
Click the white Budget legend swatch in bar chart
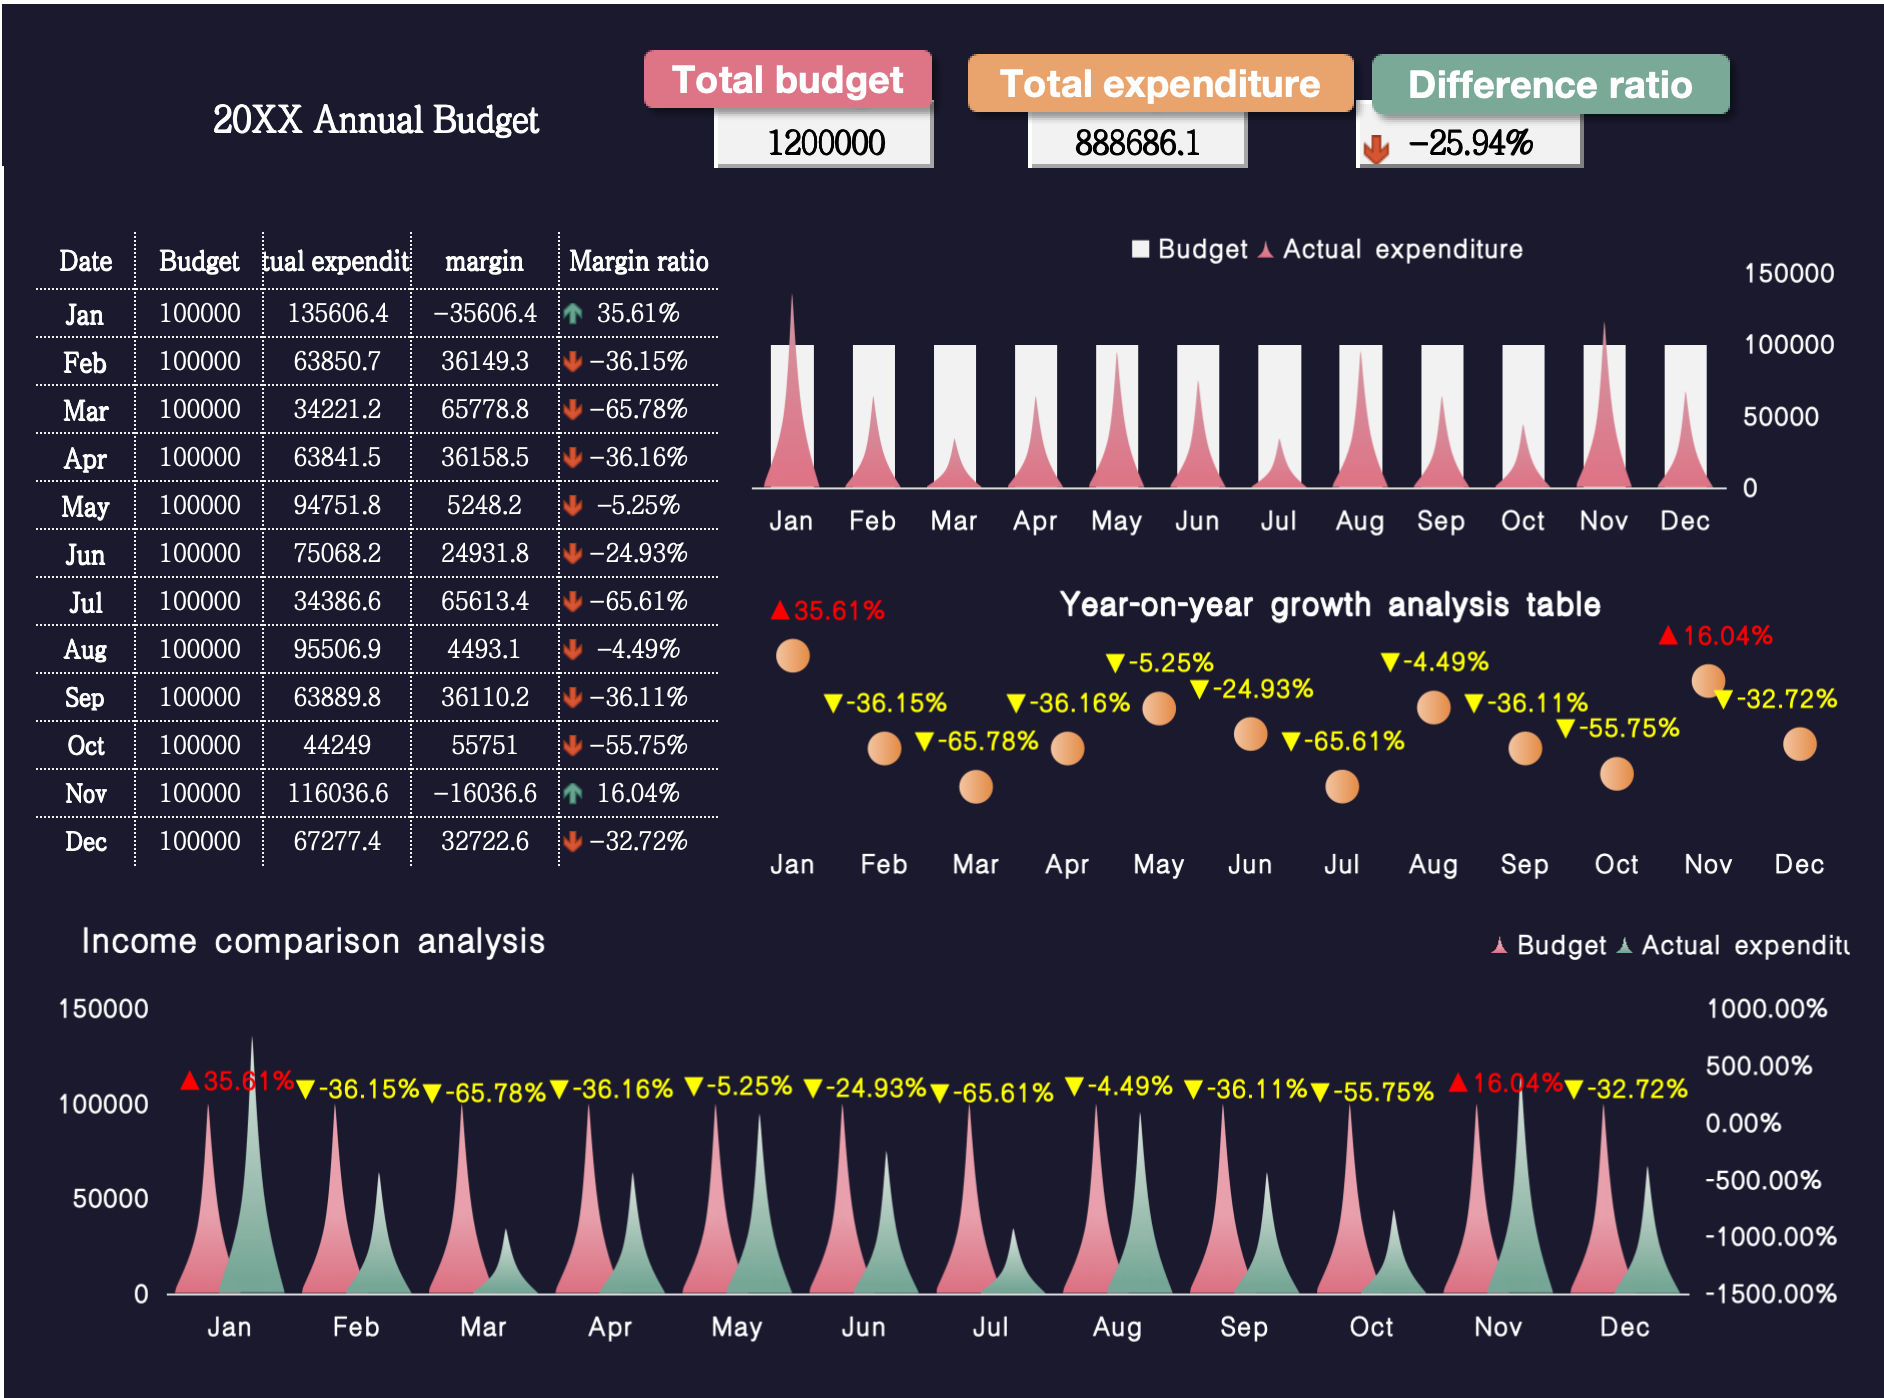click(1140, 249)
